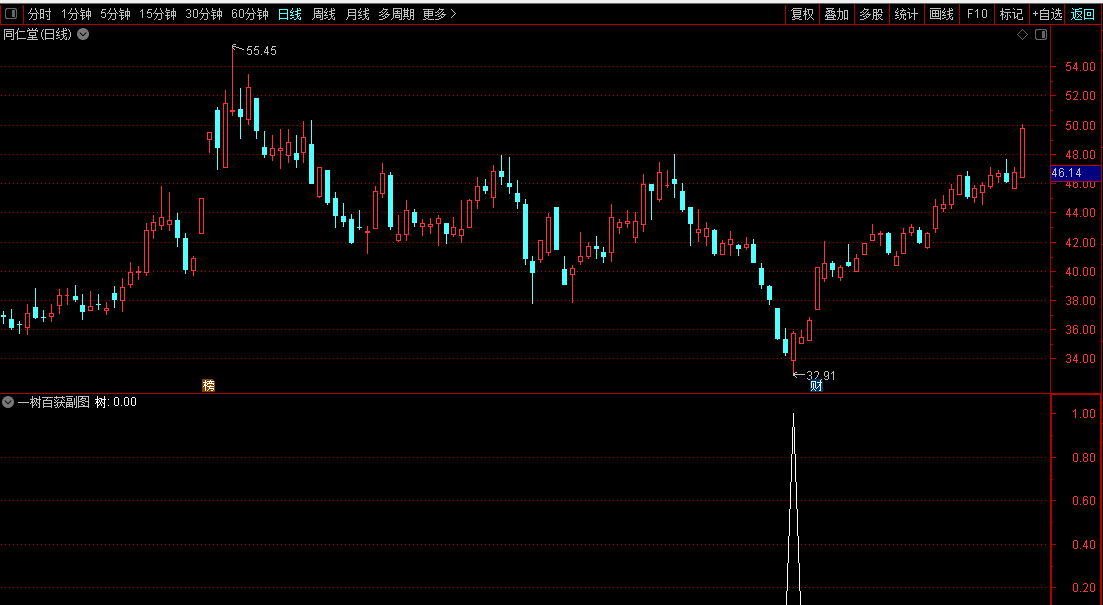Open the 一树百获副图 indicator dropdown
Image resolution: width=1103 pixels, height=605 pixels.
click(8, 402)
